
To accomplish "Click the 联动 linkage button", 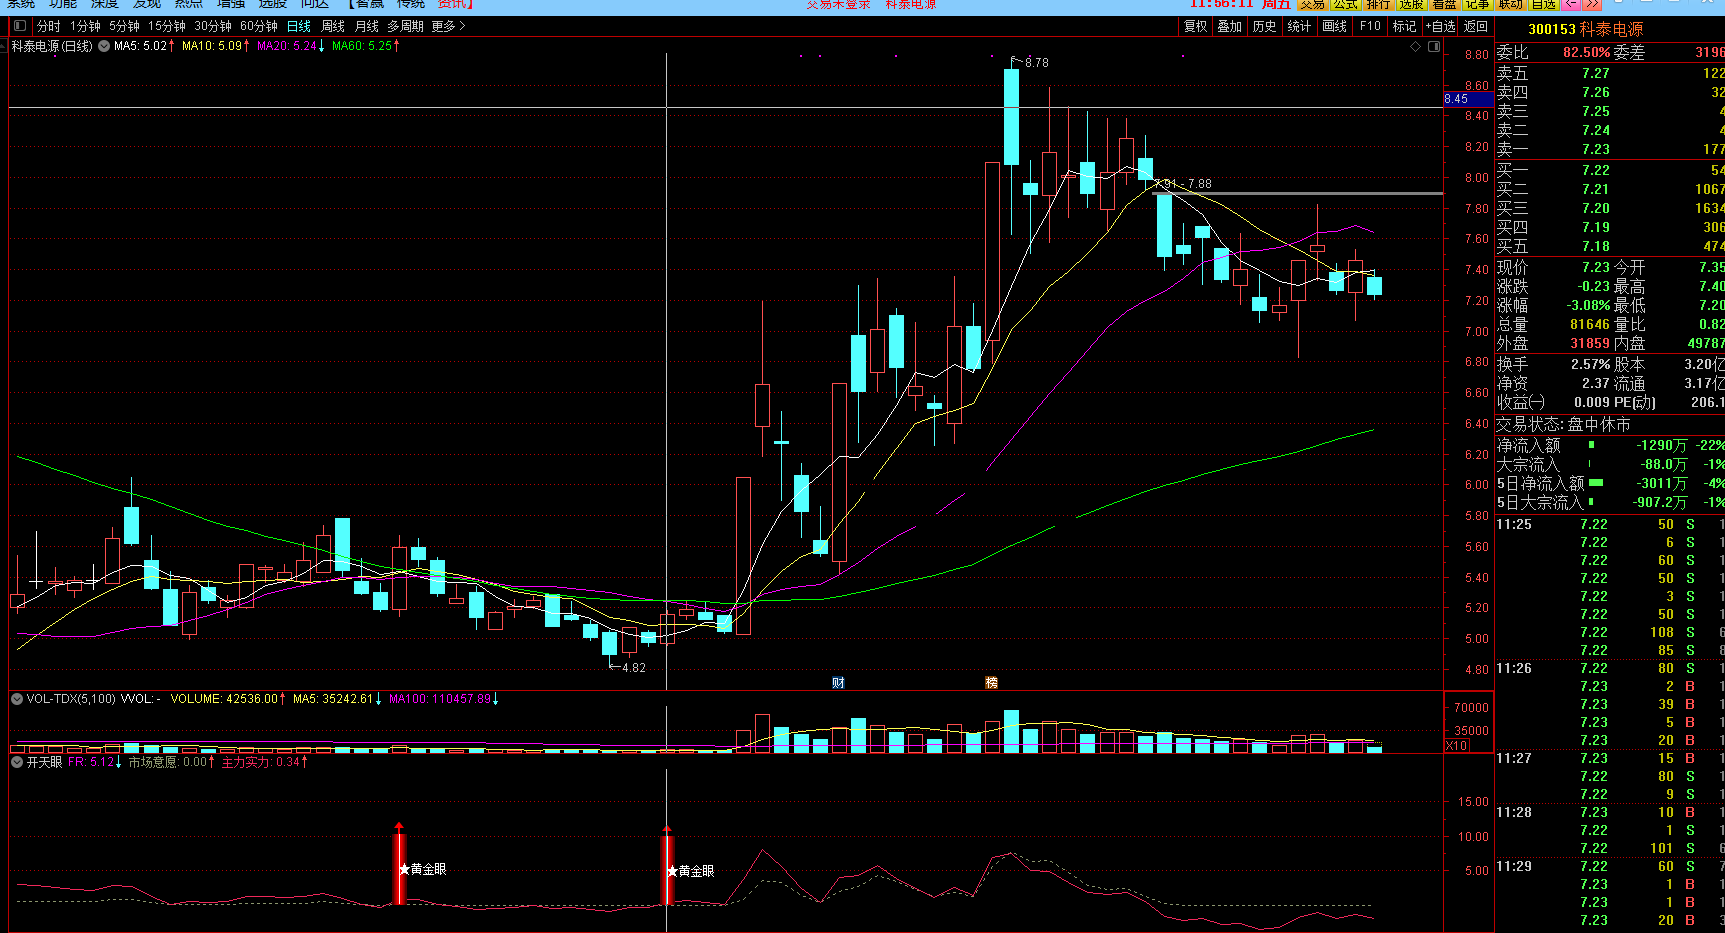I will click(1510, 5).
